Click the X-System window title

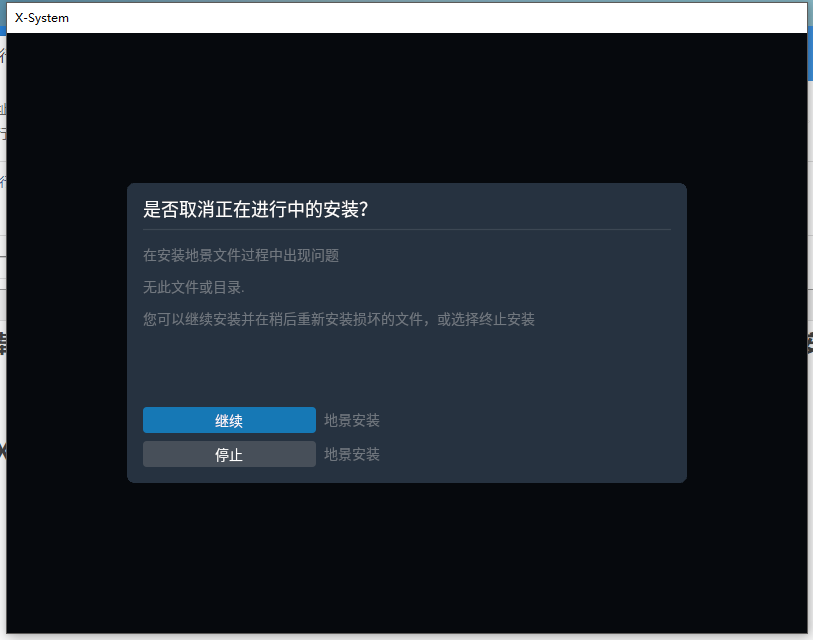pos(42,18)
